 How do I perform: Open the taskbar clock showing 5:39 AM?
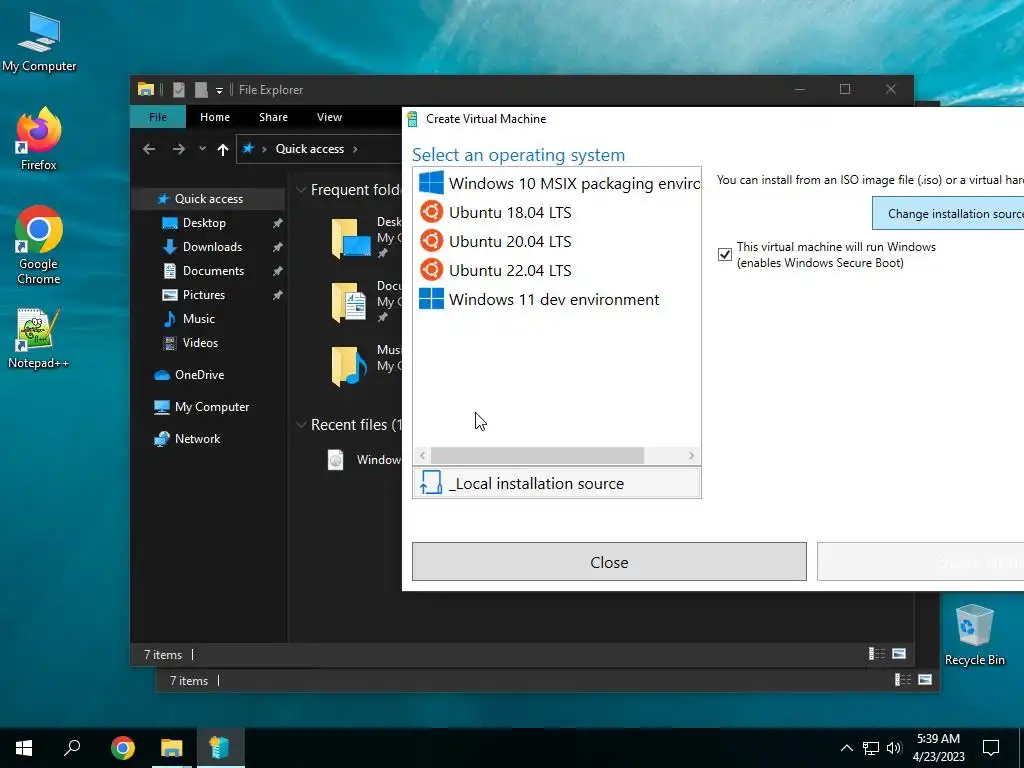coord(938,748)
